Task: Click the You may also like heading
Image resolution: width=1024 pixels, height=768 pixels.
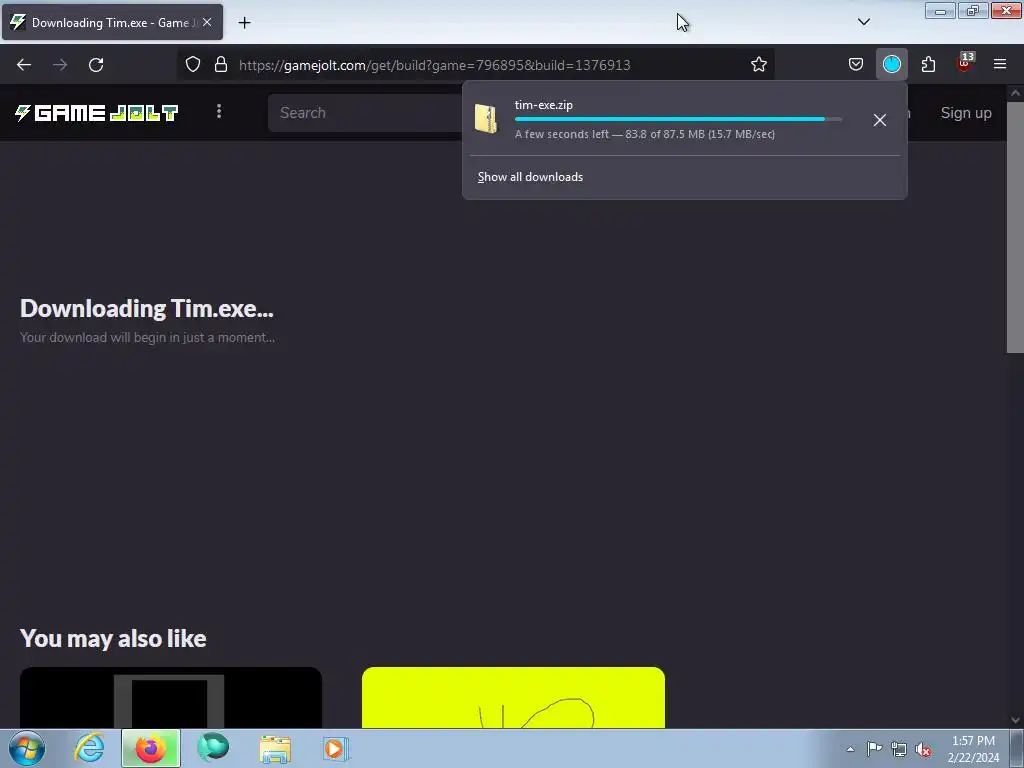Action: point(113,638)
